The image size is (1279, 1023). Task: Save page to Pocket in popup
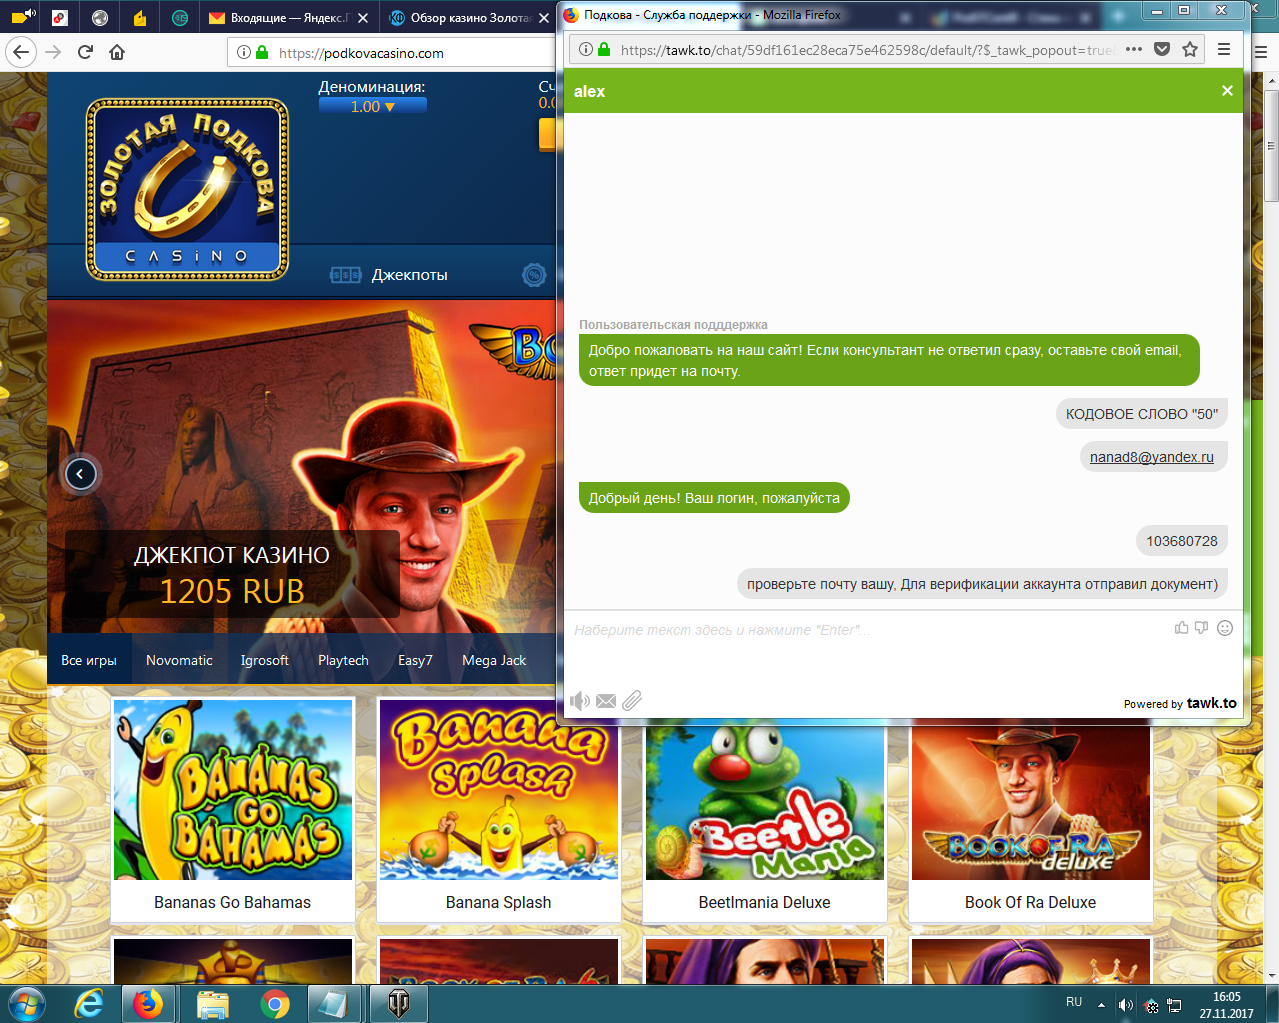coord(1162,49)
